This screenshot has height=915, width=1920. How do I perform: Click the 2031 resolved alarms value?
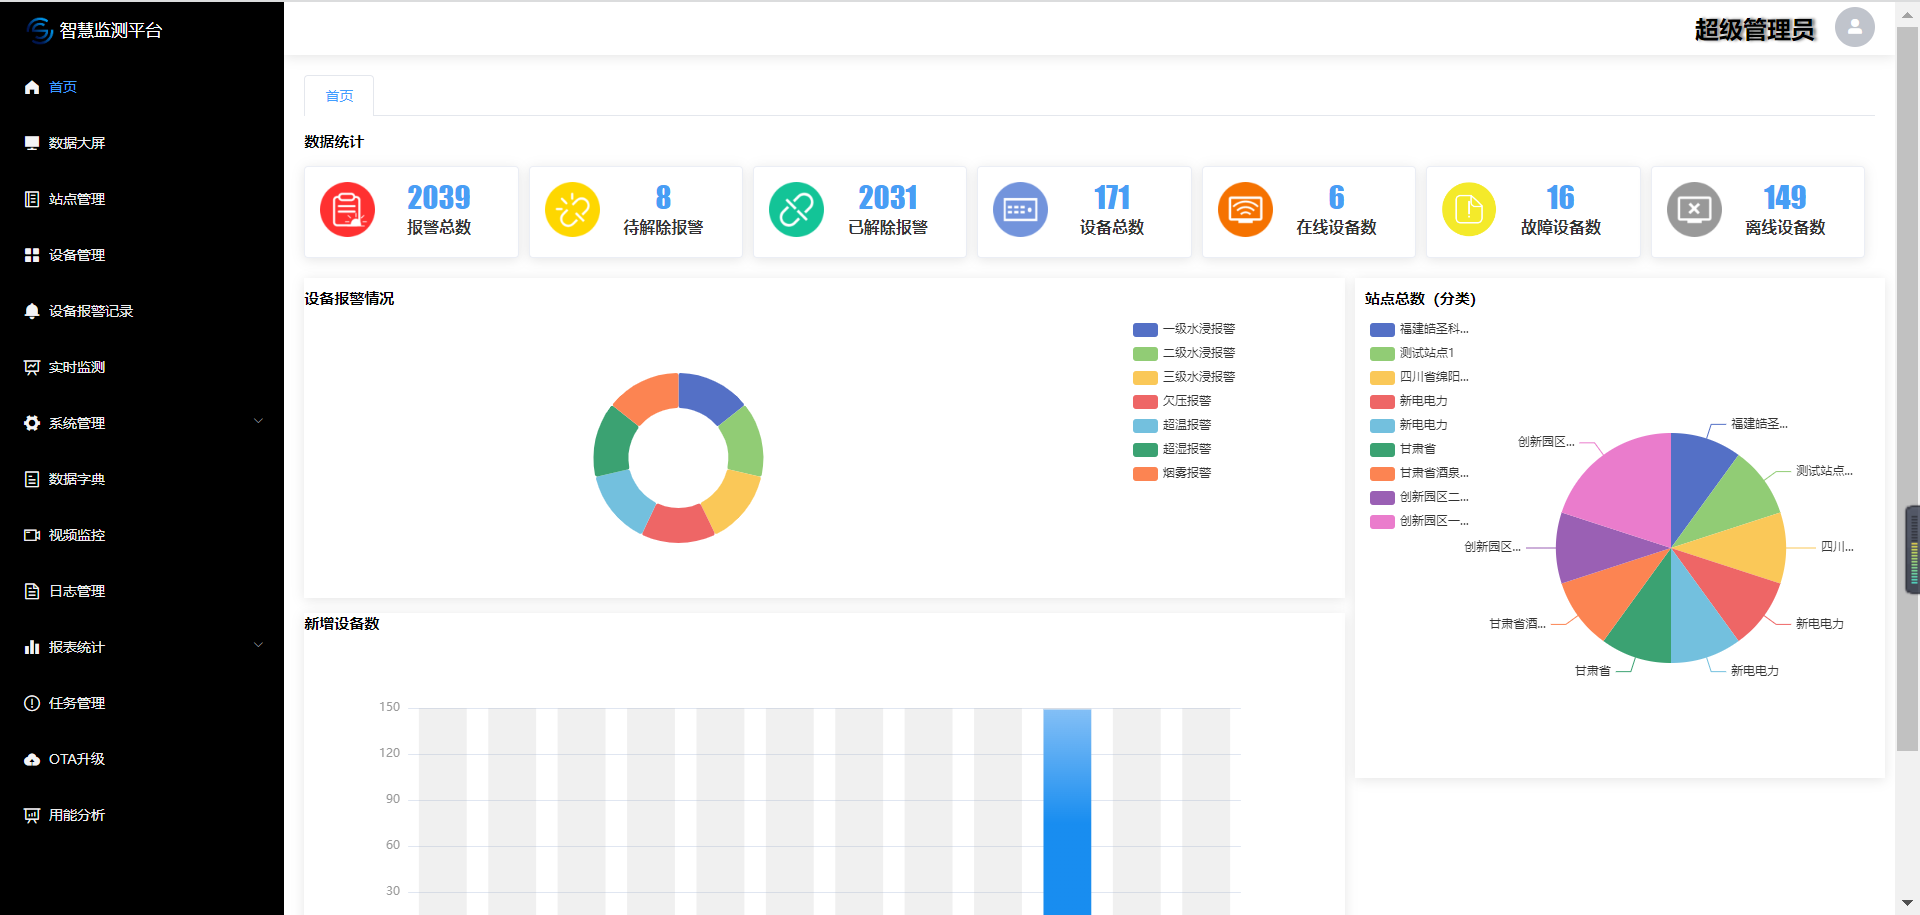click(888, 197)
